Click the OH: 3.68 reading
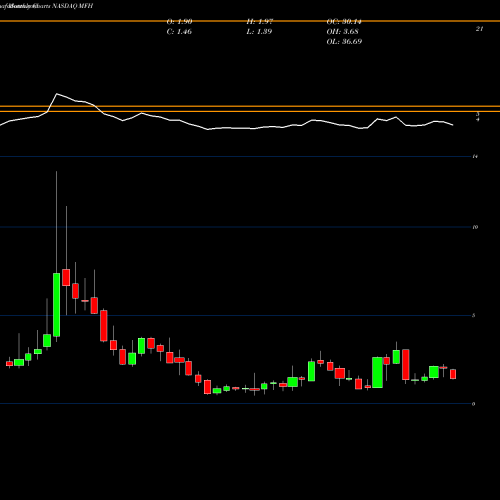 pyautogui.click(x=342, y=32)
